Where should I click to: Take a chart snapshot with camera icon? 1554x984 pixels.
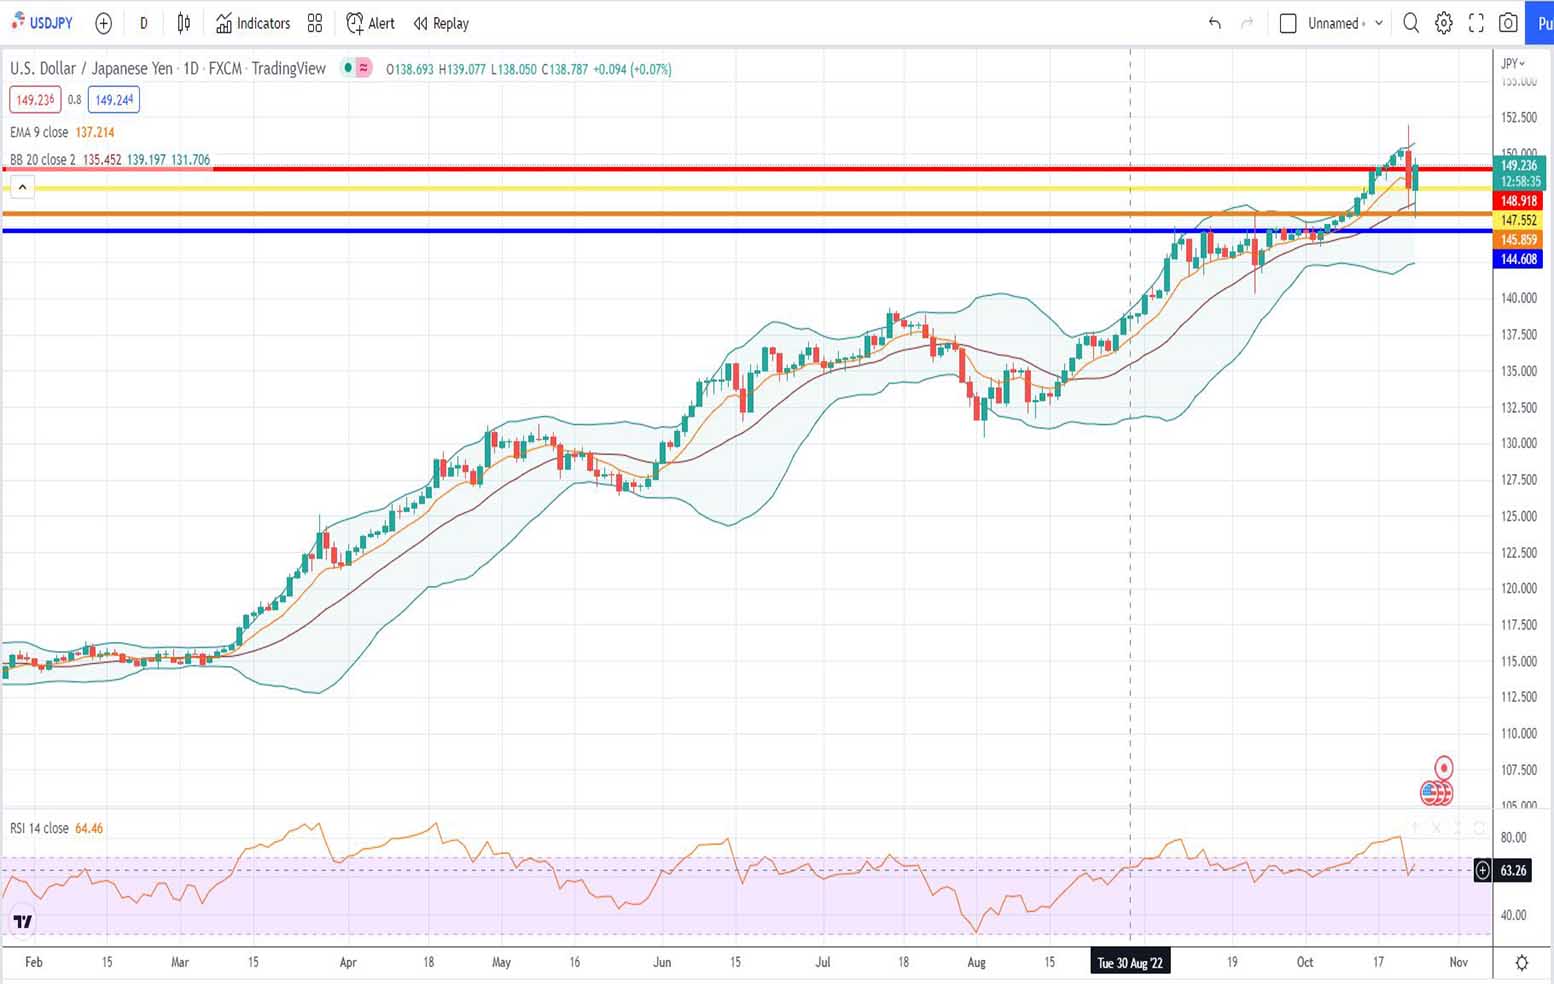1508,23
